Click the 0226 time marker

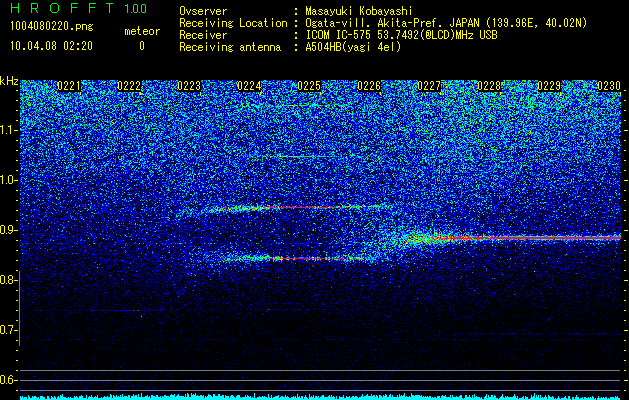click(x=369, y=86)
